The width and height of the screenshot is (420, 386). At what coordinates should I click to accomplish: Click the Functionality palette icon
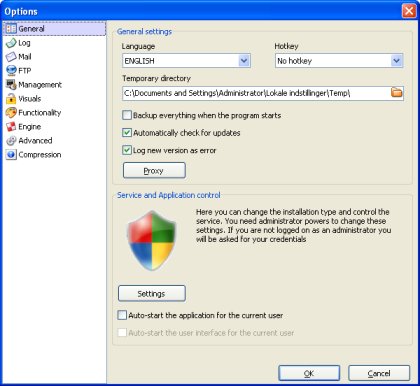11,113
